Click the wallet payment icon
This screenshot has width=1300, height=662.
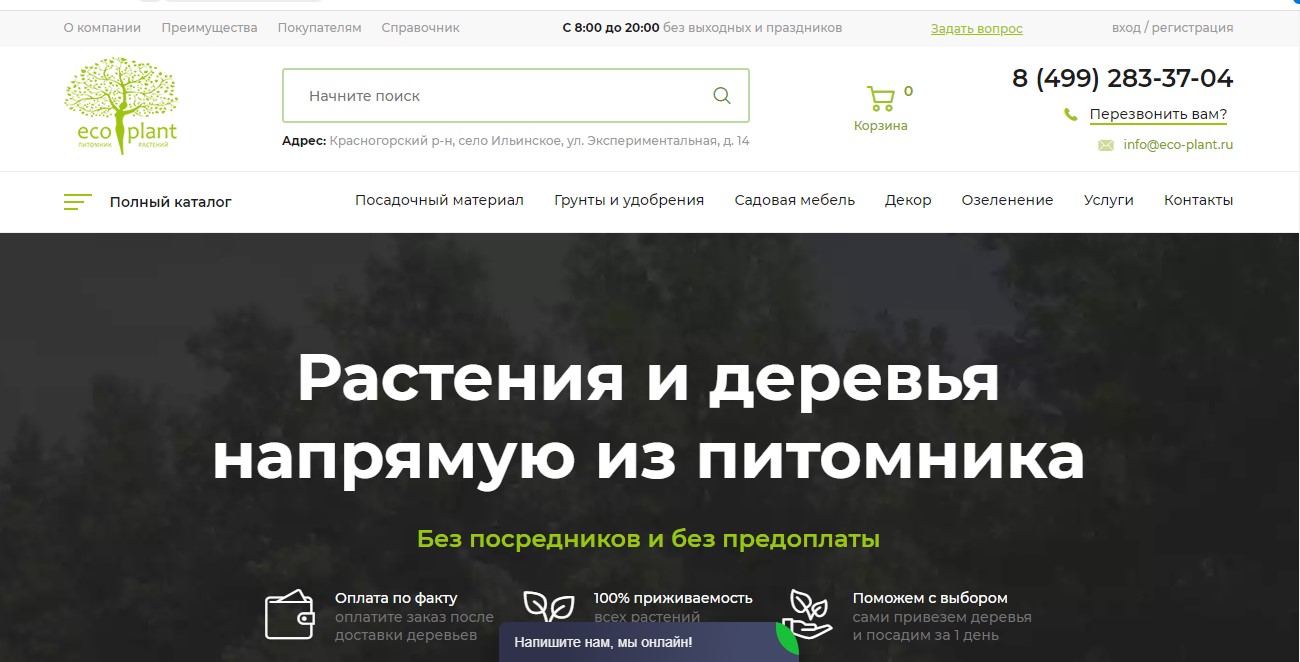tap(289, 615)
